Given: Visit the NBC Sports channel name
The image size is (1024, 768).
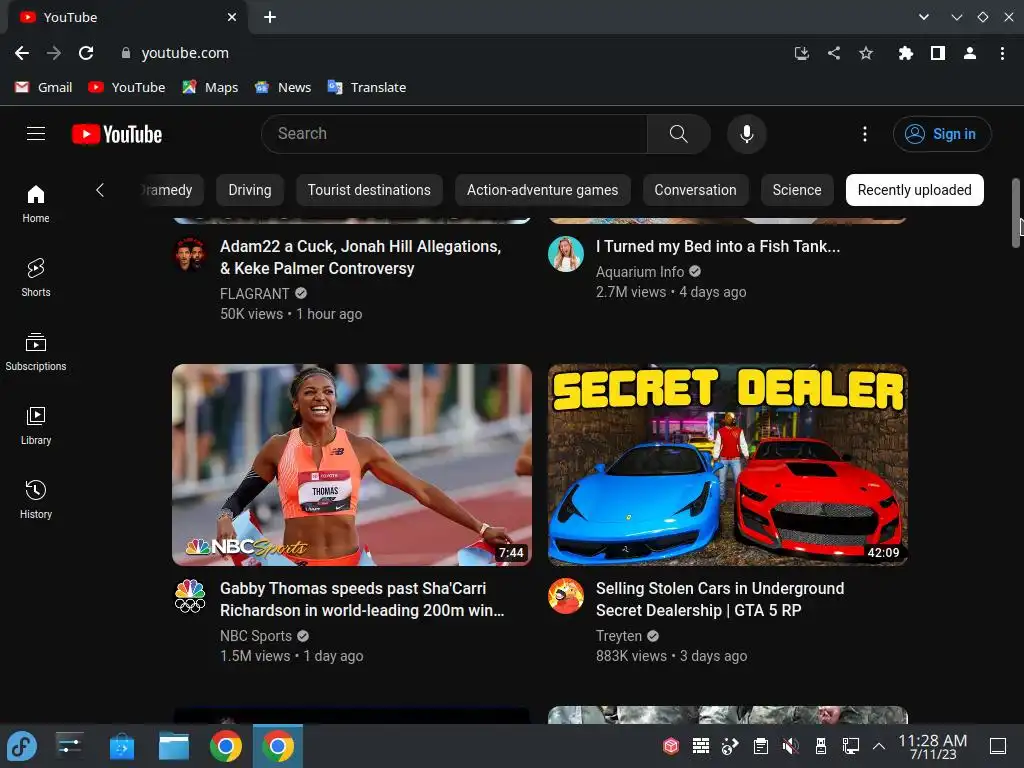Looking at the screenshot, I should point(255,635).
